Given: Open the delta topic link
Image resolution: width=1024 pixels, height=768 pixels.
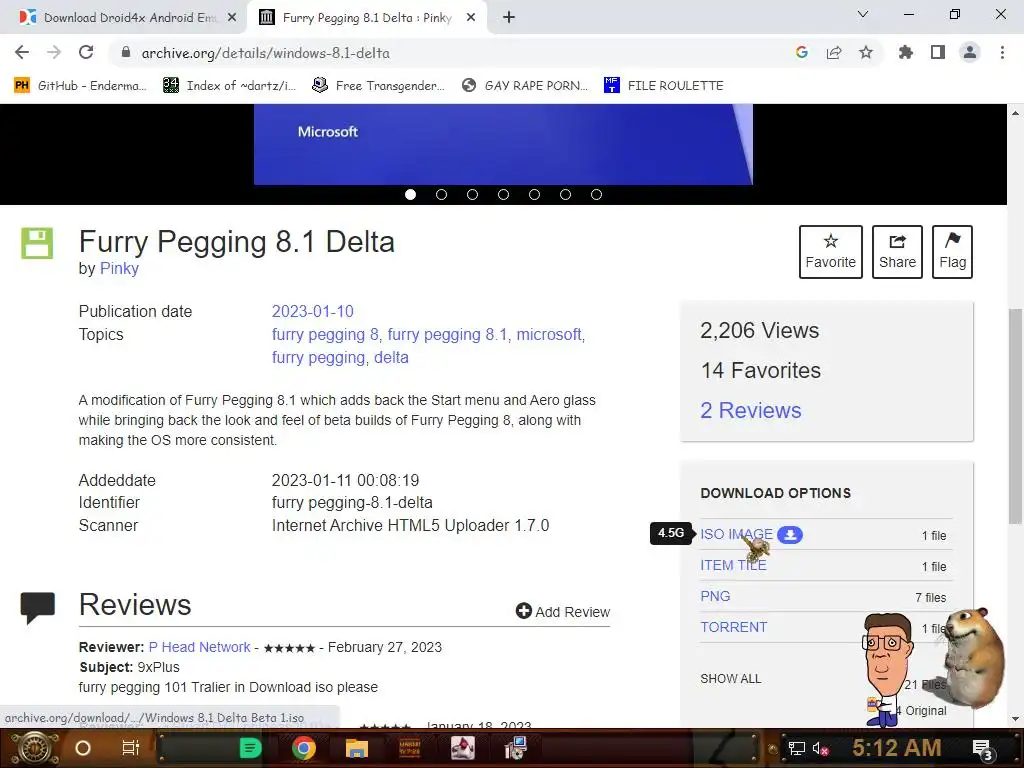Looking at the screenshot, I should 391,357.
